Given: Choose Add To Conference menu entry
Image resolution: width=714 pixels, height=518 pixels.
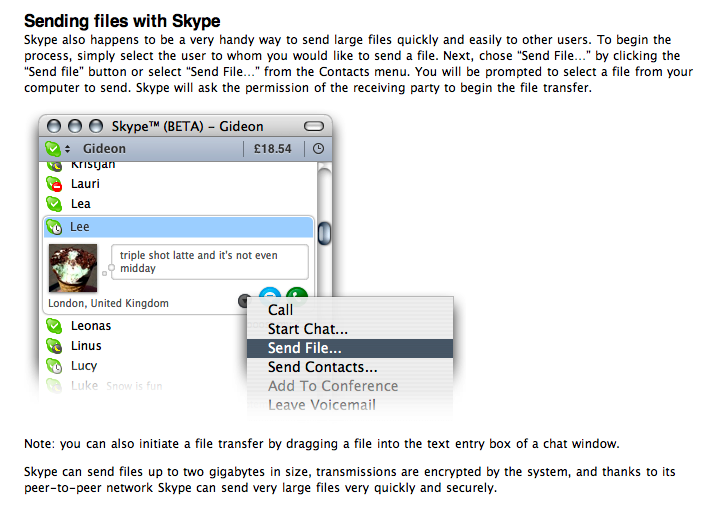Looking at the screenshot, I should click(x=350, y=386).
